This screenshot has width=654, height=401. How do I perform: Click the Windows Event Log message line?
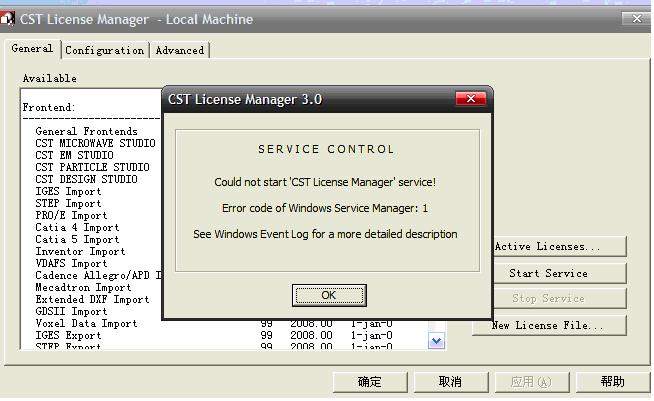point(325,234)
